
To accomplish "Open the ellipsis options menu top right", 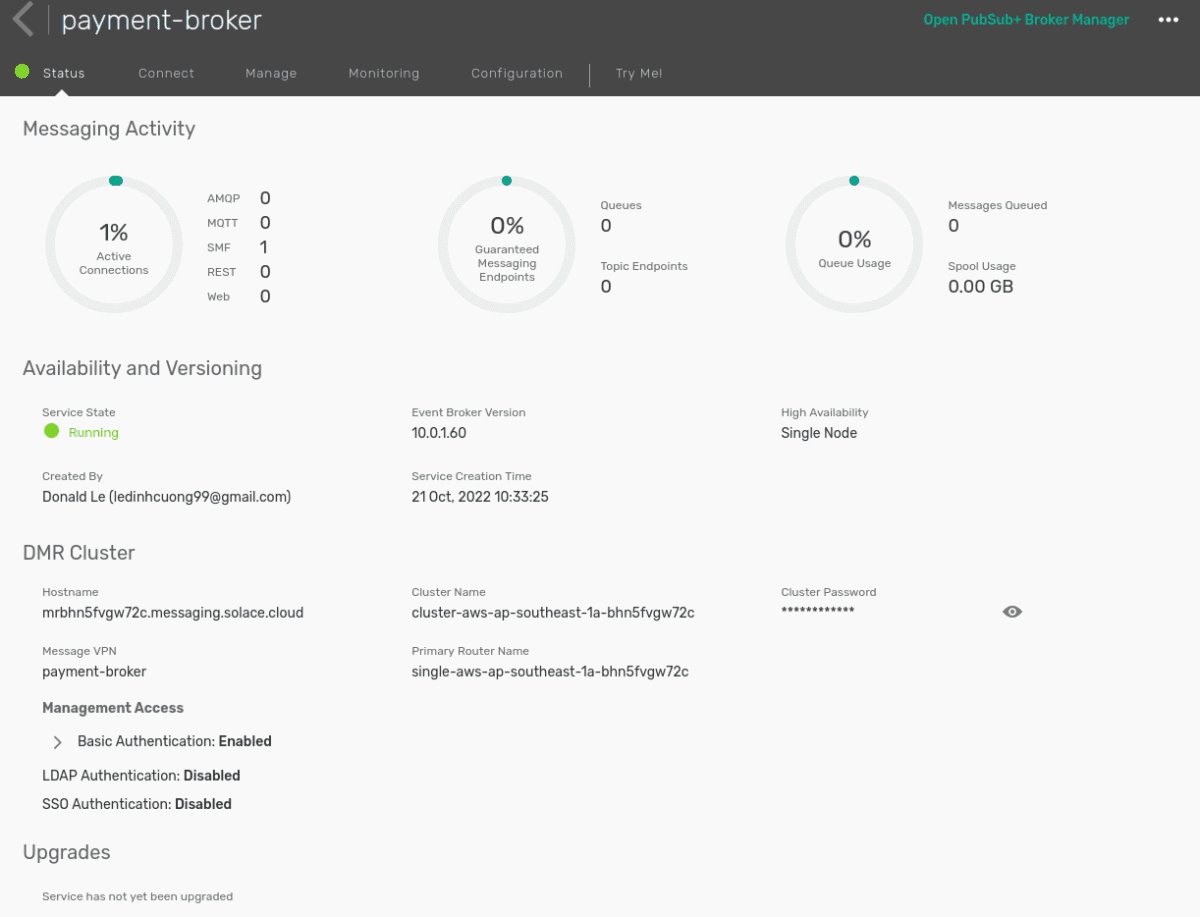I will [x=1168, y=19].
